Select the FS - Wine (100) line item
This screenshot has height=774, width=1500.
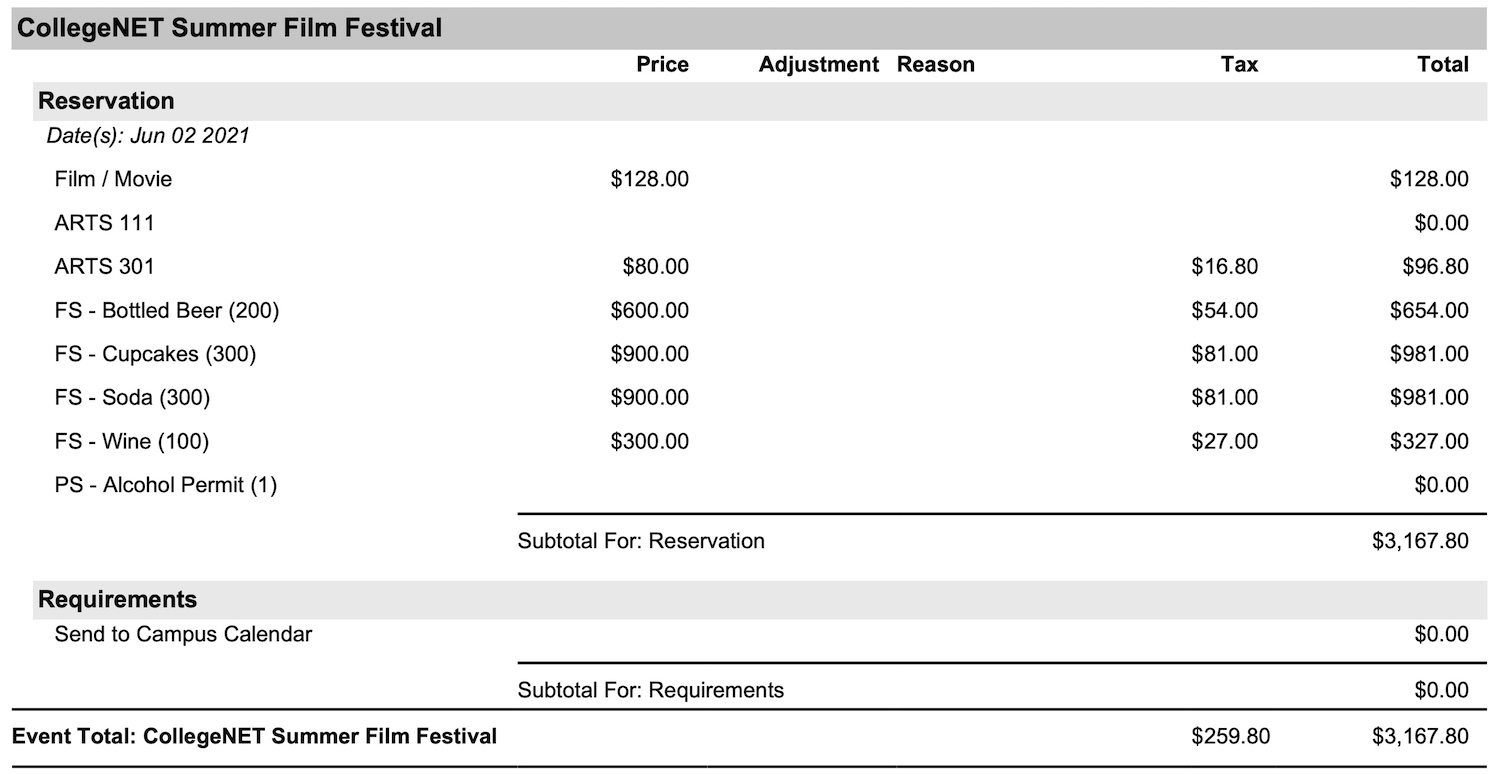(x=132, y=442)
